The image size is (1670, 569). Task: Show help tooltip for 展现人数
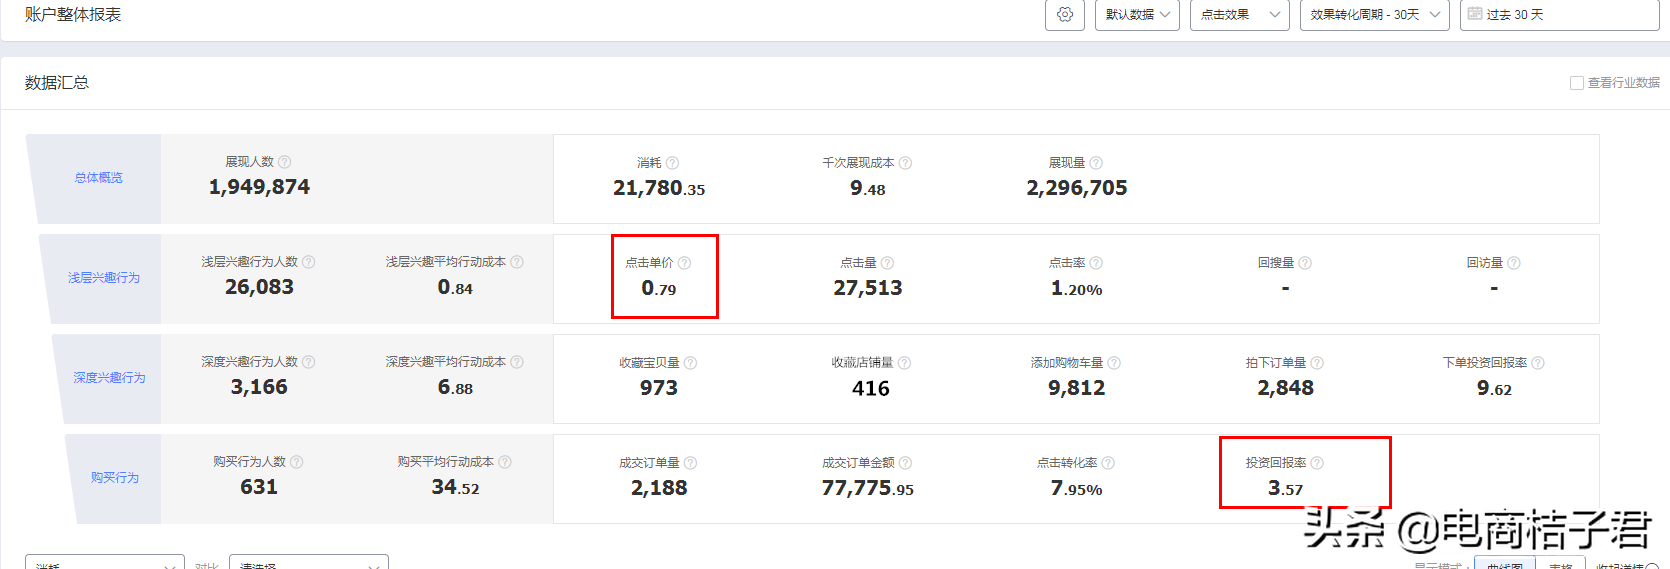pyautogui.click(x=285, y=162)
